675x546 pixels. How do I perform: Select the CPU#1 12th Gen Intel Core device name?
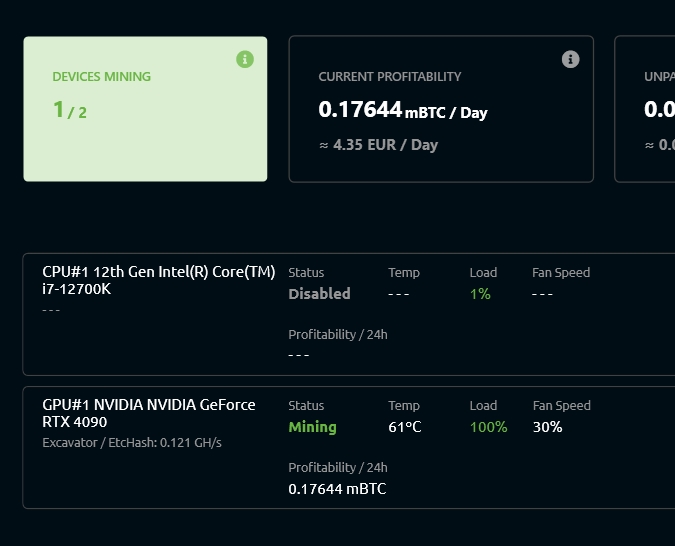[159, 280]
